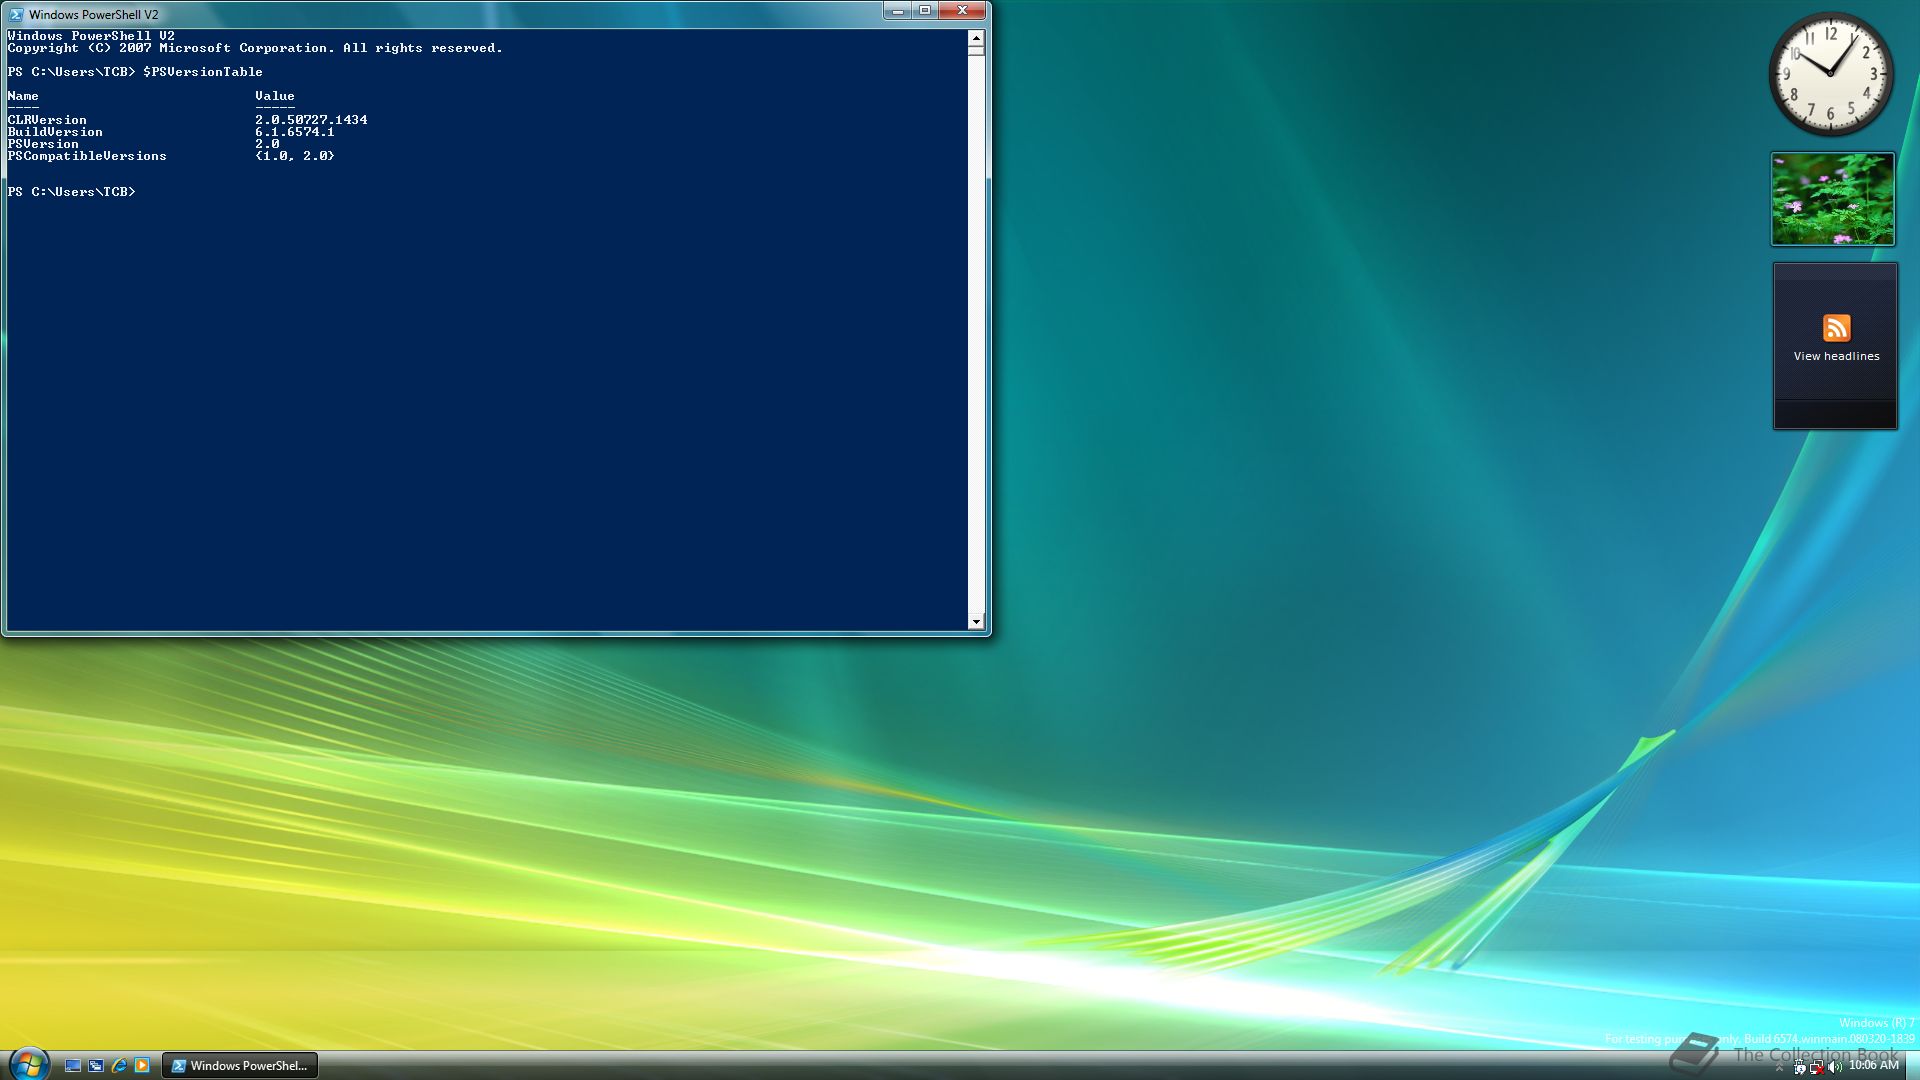The image size is (1920, 1080).
Task: Click the last PS C:\Users\TCB> prompt
Action: [71, 192]
